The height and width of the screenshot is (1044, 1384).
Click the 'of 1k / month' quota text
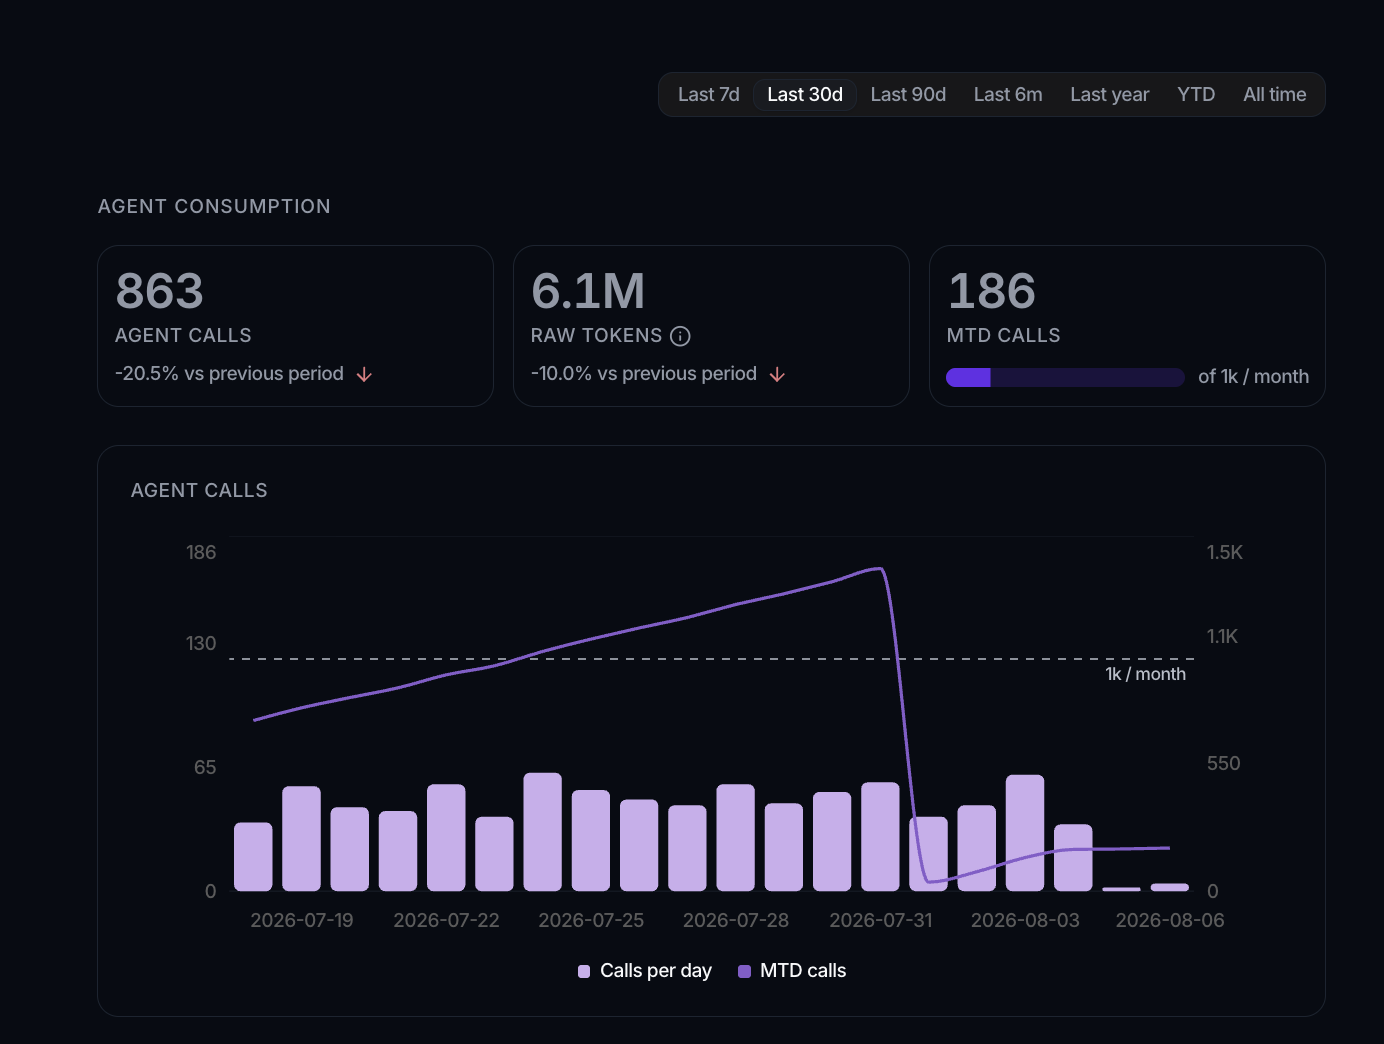click(1253, 376)
